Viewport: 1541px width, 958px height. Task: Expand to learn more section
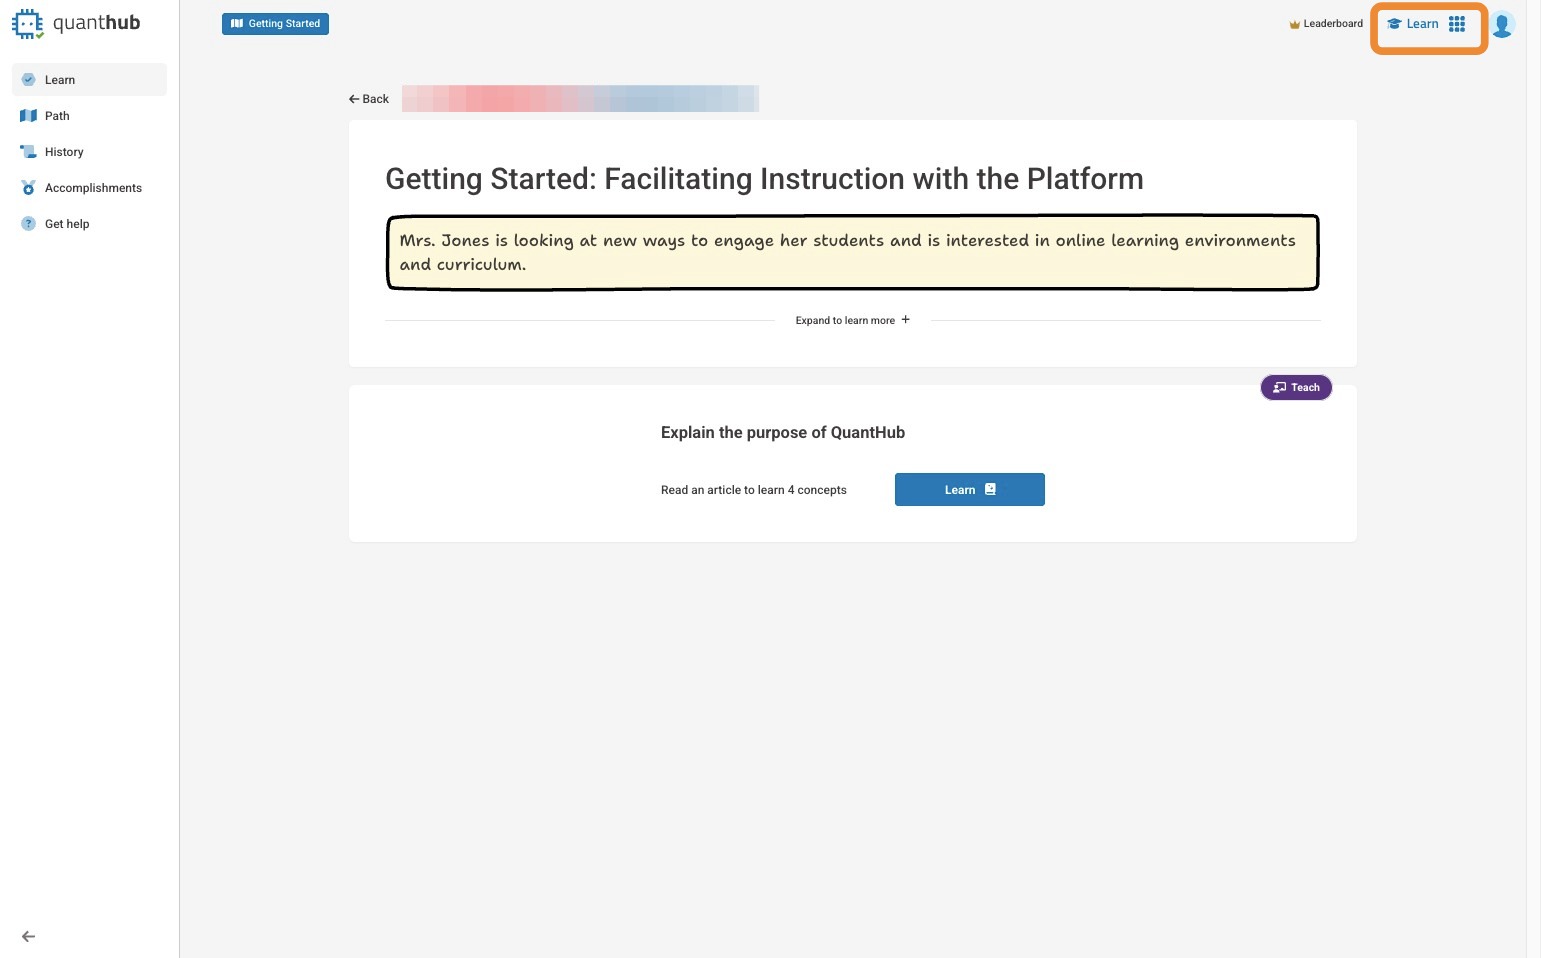pos(852,320)
